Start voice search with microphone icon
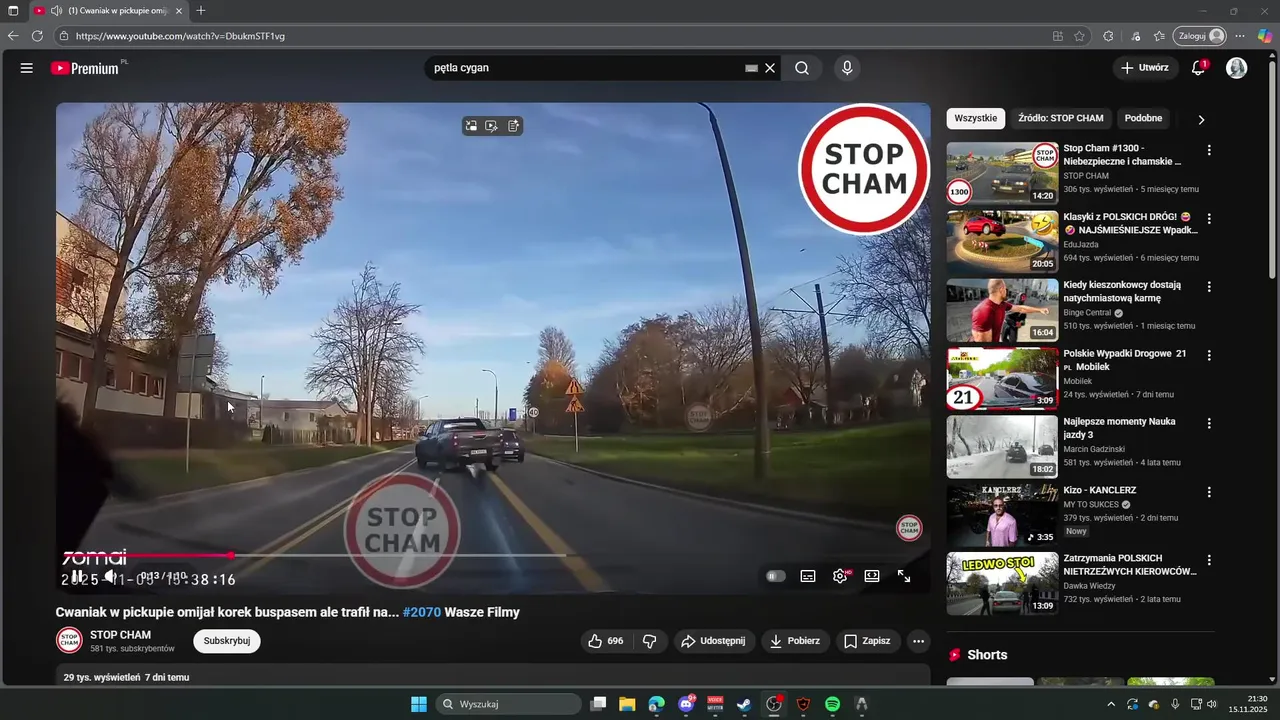 [x=847, y=68]
